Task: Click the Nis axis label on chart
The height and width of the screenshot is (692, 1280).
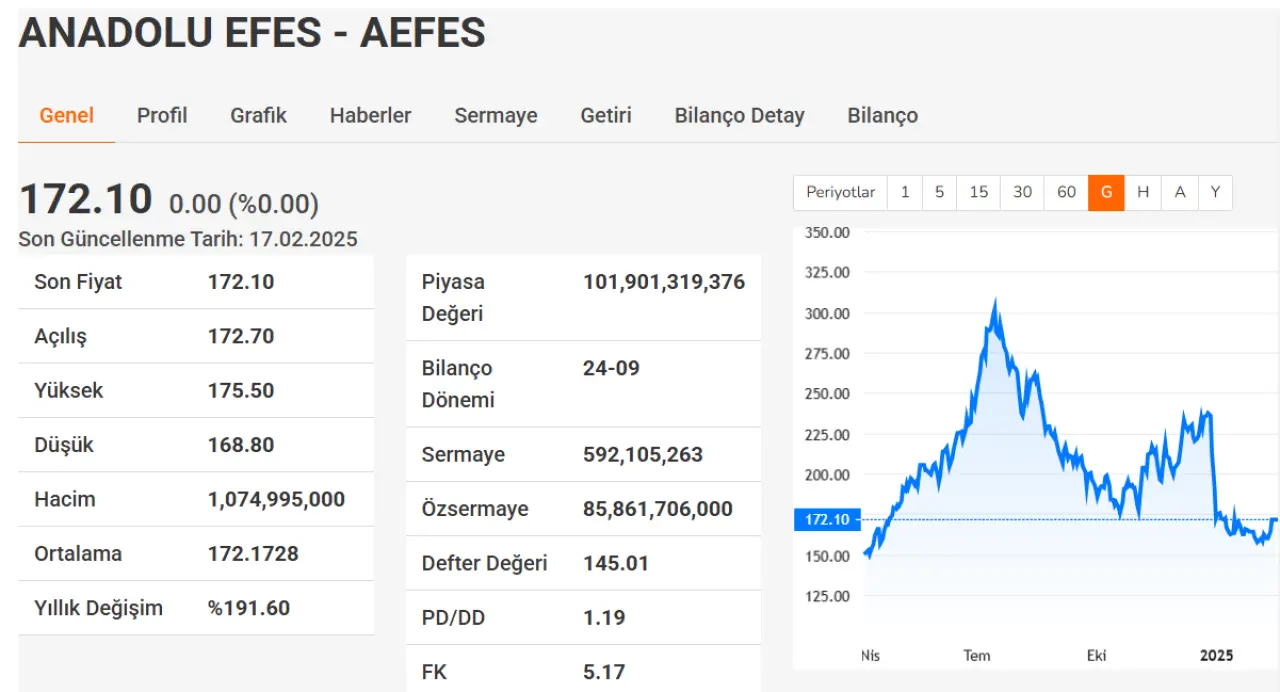Action: tap(871, 656)
